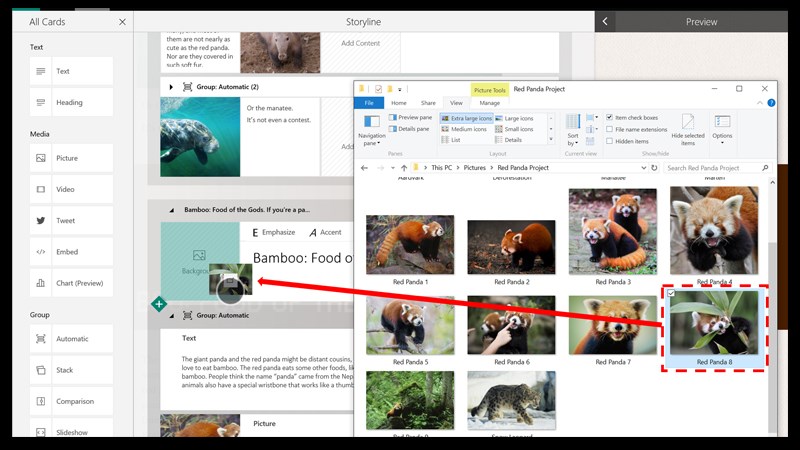Select the Red Panda 1 thumbnail
800x450 pixels.
coord(410,245)
